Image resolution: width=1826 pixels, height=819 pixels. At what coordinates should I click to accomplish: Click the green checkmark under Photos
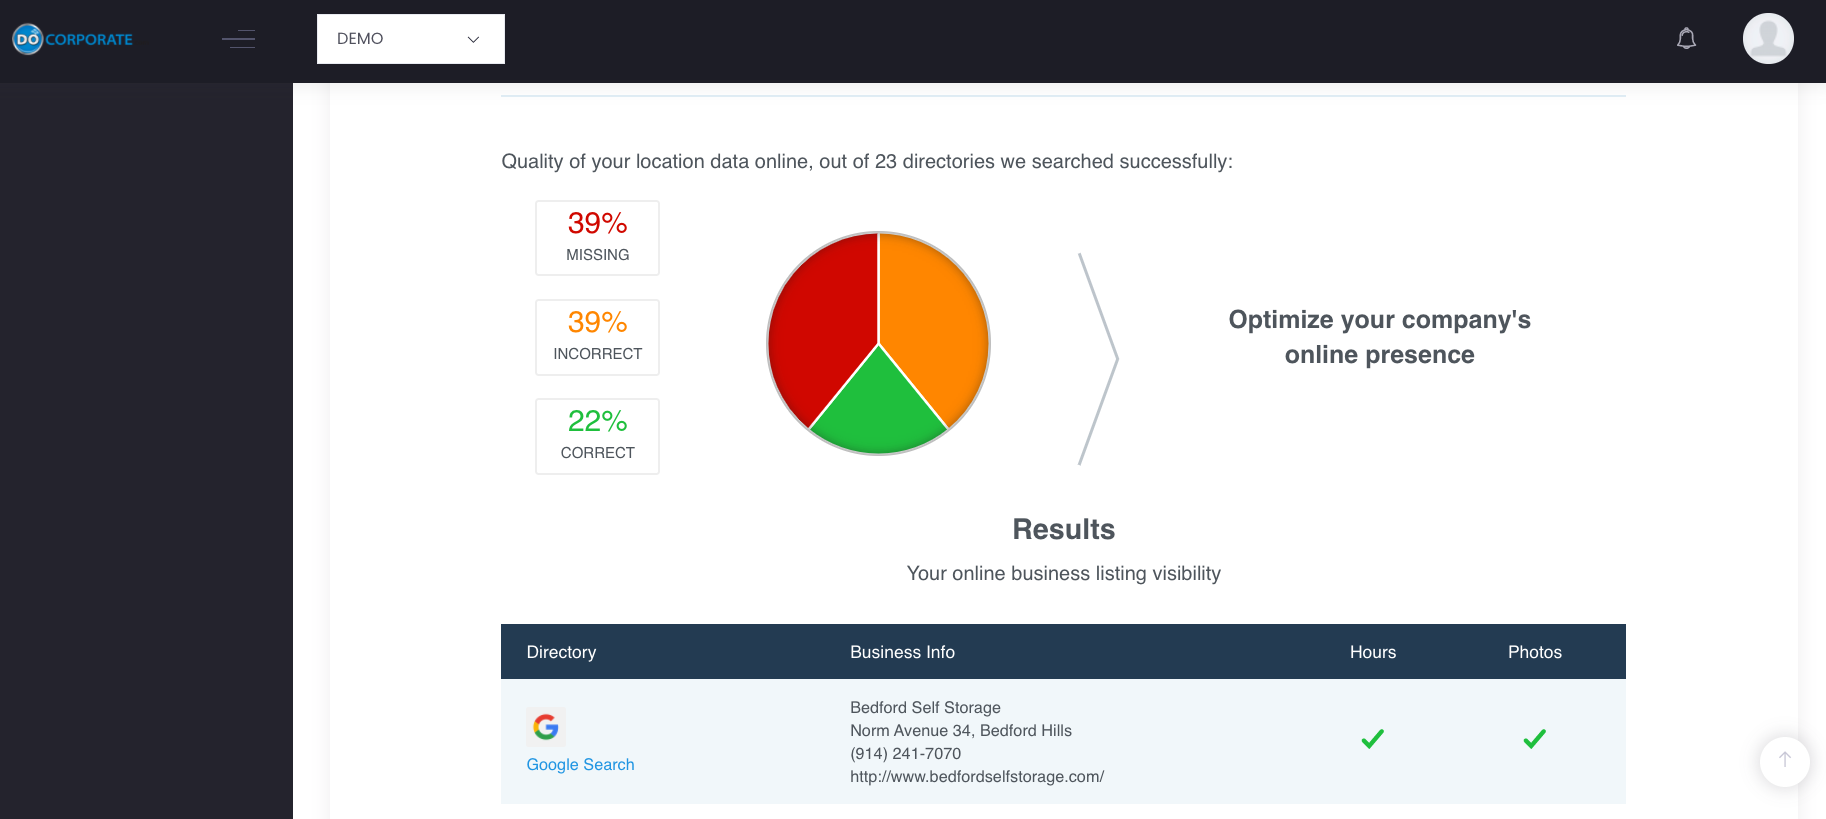pyautogui.click(x=1534, y=739)
